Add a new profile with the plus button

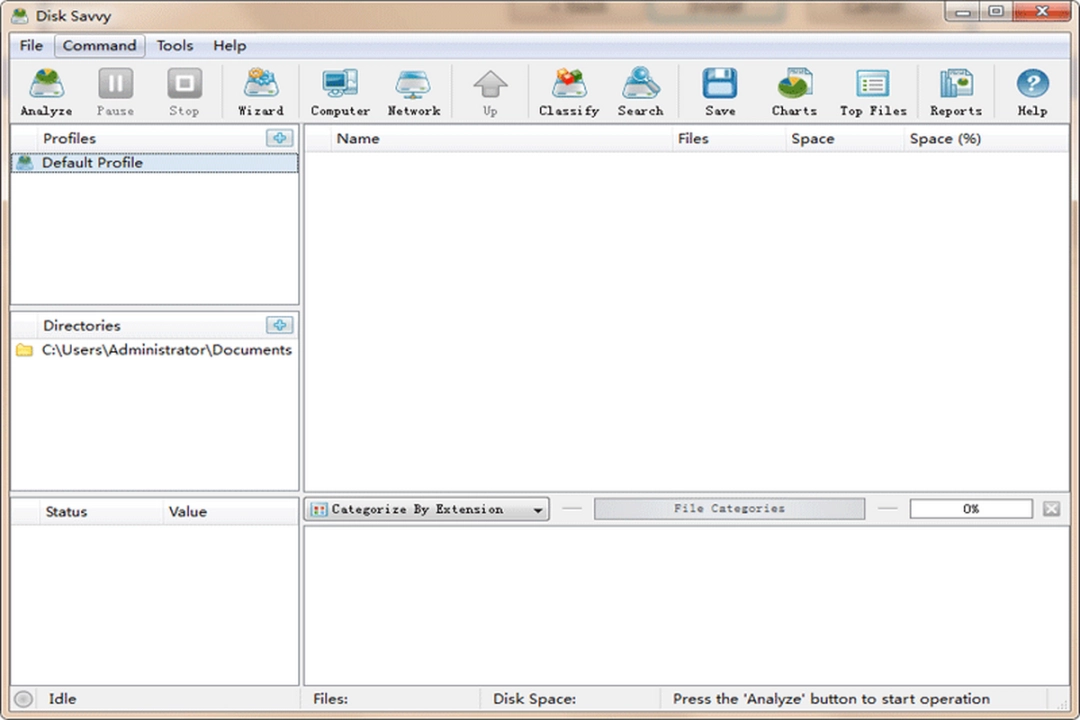279,138
